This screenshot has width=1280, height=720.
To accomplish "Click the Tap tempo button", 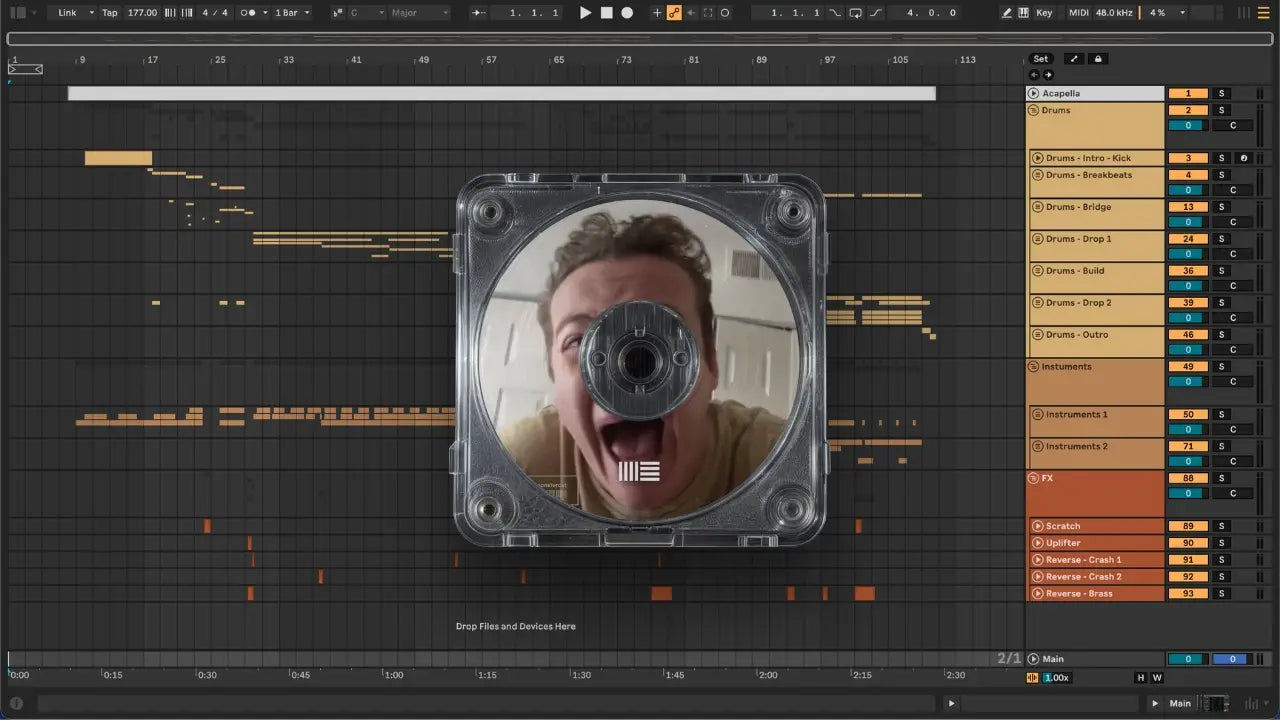I will pyautogui.click(x=110, y=13).
